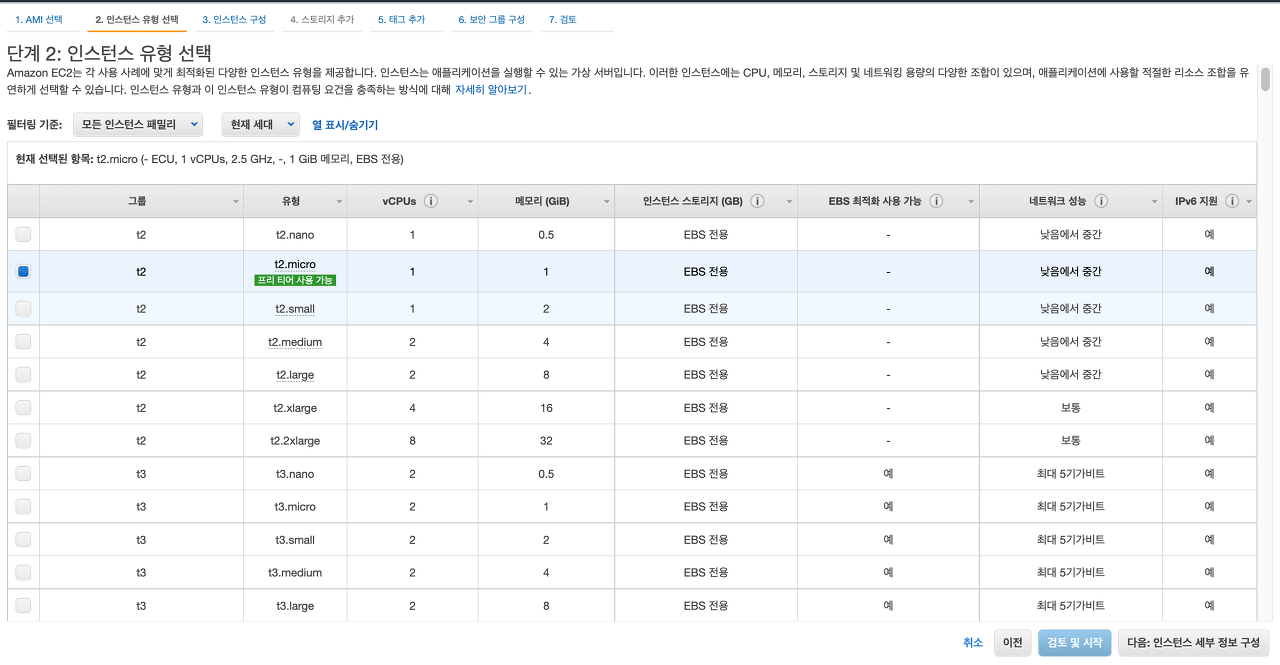Click the 취소 cancel link
The image size is (1280, 665).
(973, 643)
